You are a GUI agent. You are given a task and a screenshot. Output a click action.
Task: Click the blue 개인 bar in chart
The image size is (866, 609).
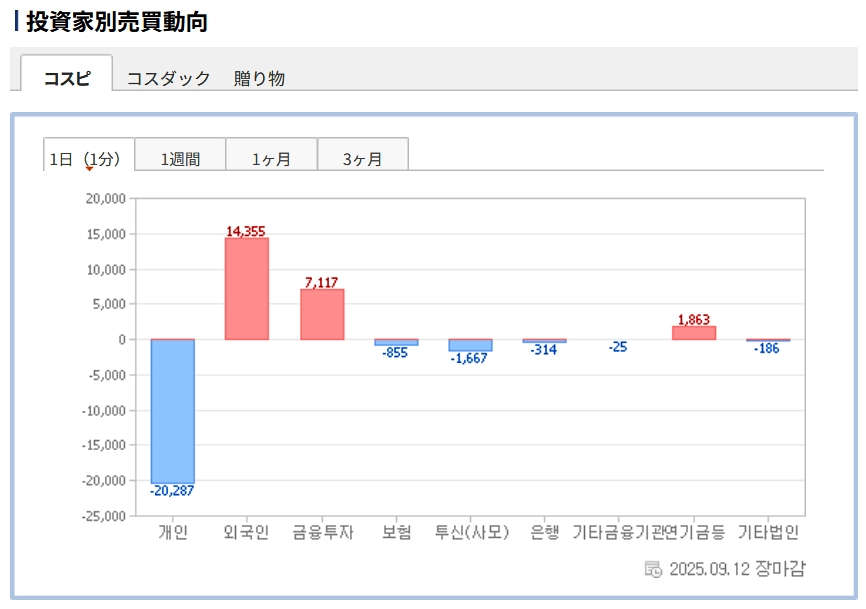point(172,410)
